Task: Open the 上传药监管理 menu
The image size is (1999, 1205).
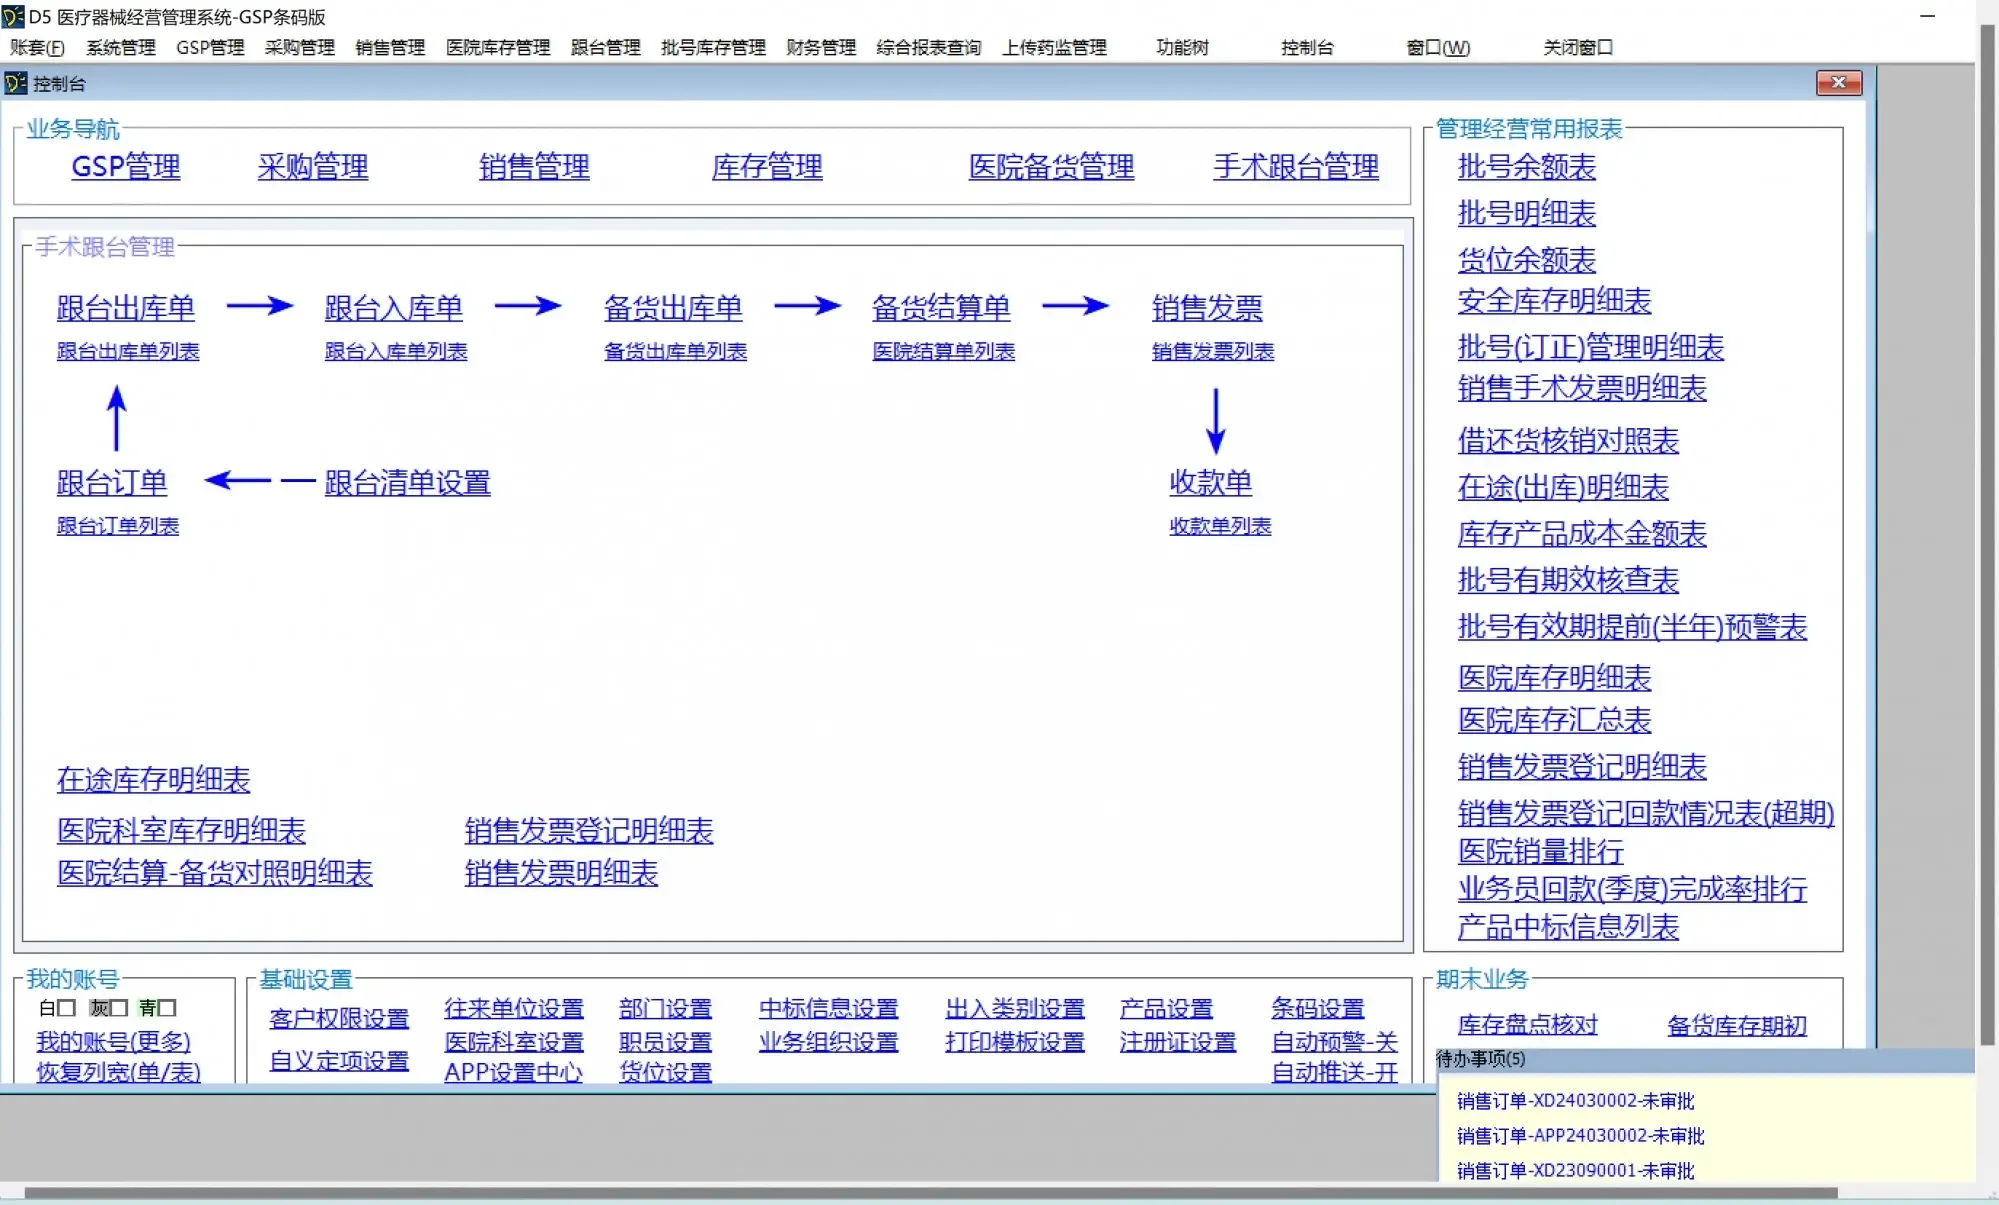Action: 1054,47
